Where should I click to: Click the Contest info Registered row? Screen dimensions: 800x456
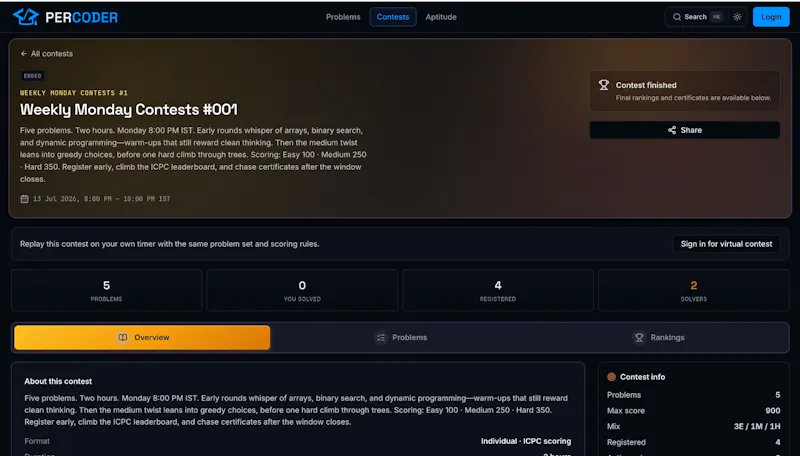[x=693, y=442]
